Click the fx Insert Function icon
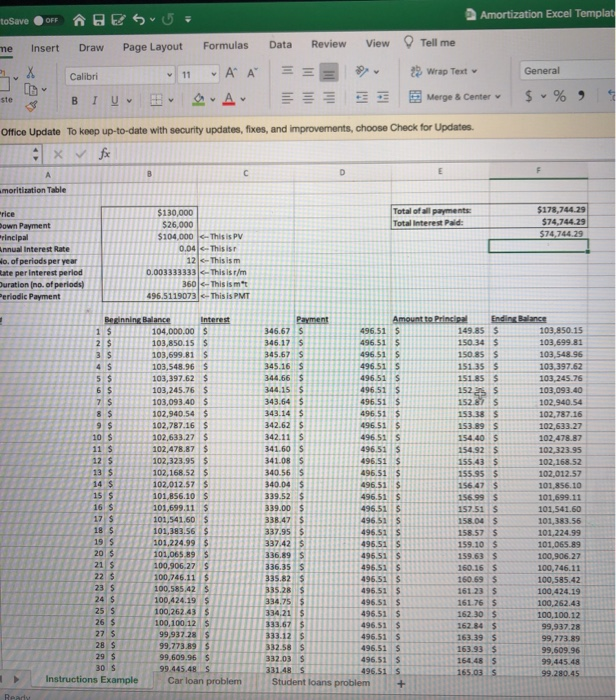Viewport: 616px width, 700px height. [104, 154]
